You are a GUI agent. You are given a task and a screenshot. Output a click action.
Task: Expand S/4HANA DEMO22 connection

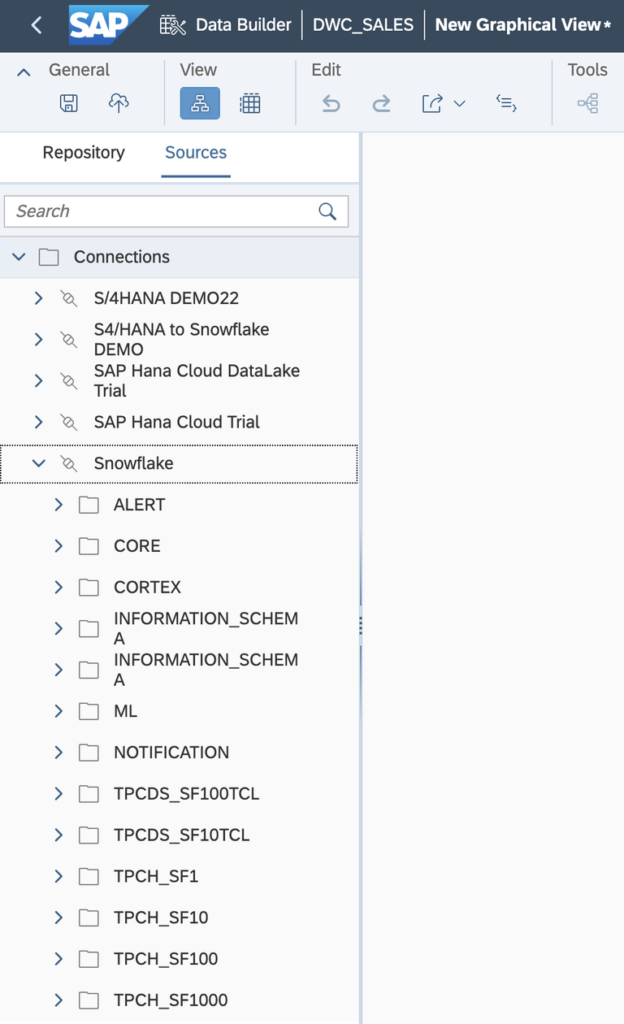[39, 298]
